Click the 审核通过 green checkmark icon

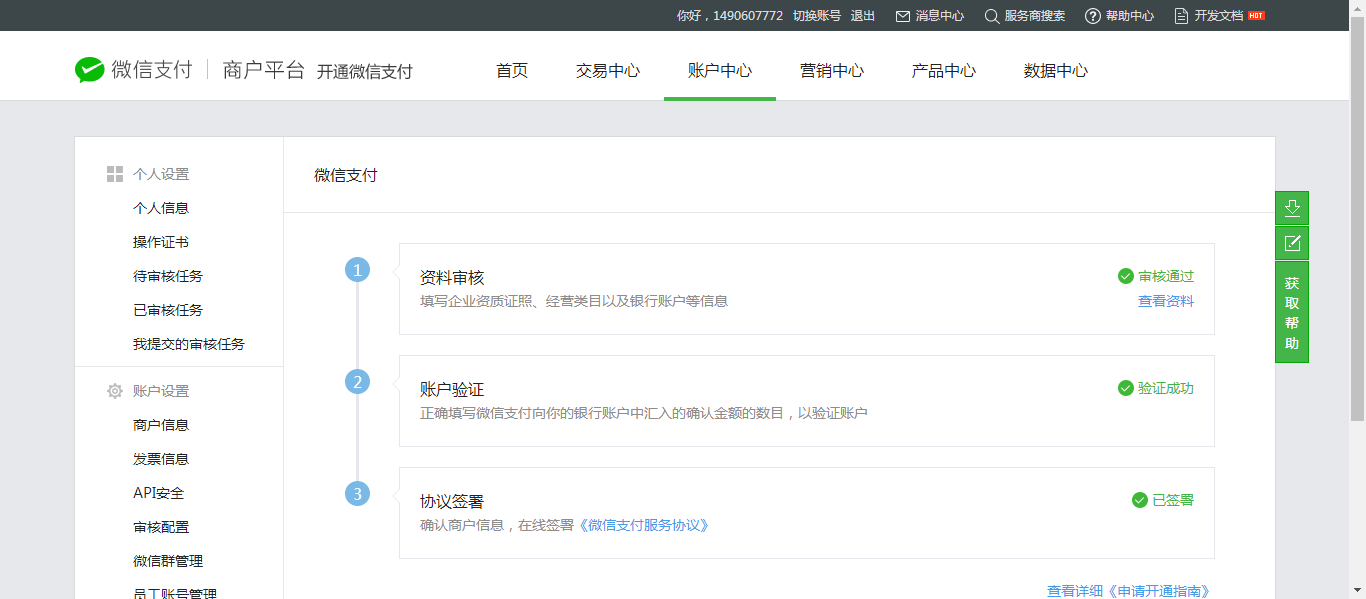tap(1126, 276)
